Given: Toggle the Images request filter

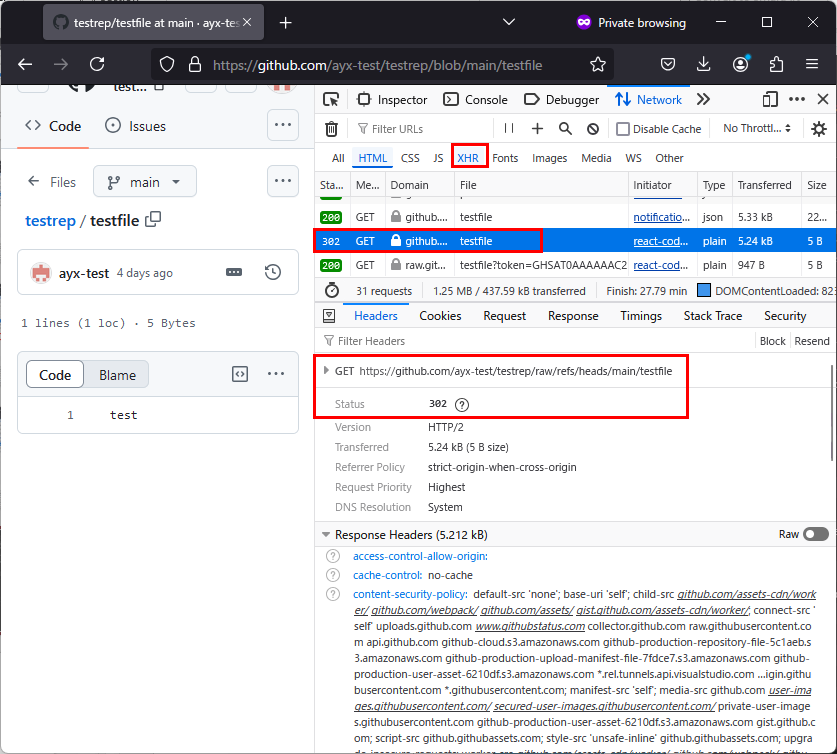Looking at the screenshot, I should (x=549, y=158).
